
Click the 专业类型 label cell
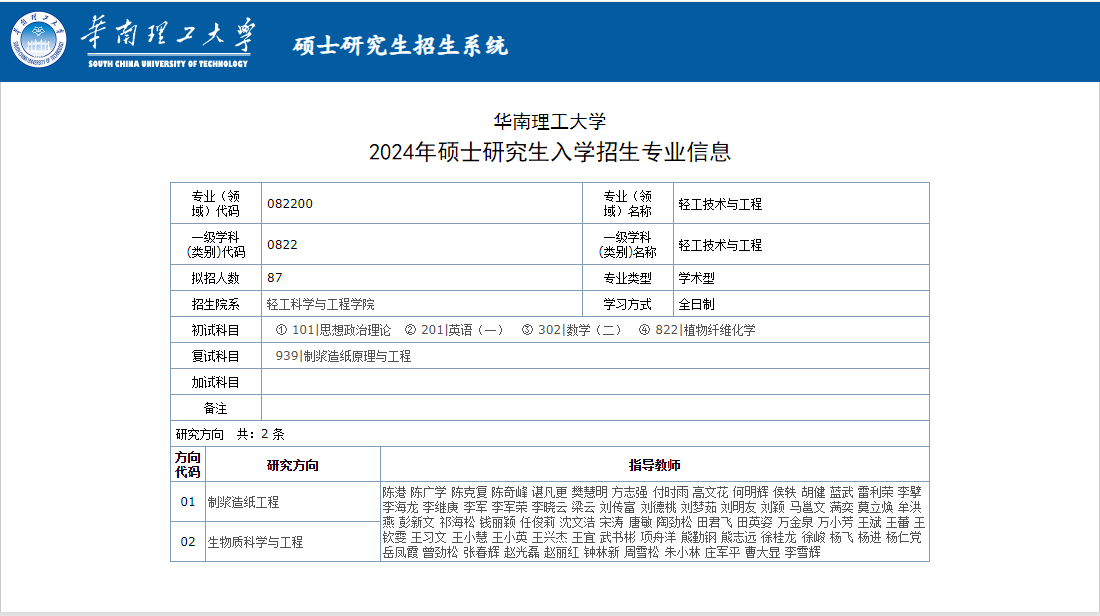coord(627,278)
